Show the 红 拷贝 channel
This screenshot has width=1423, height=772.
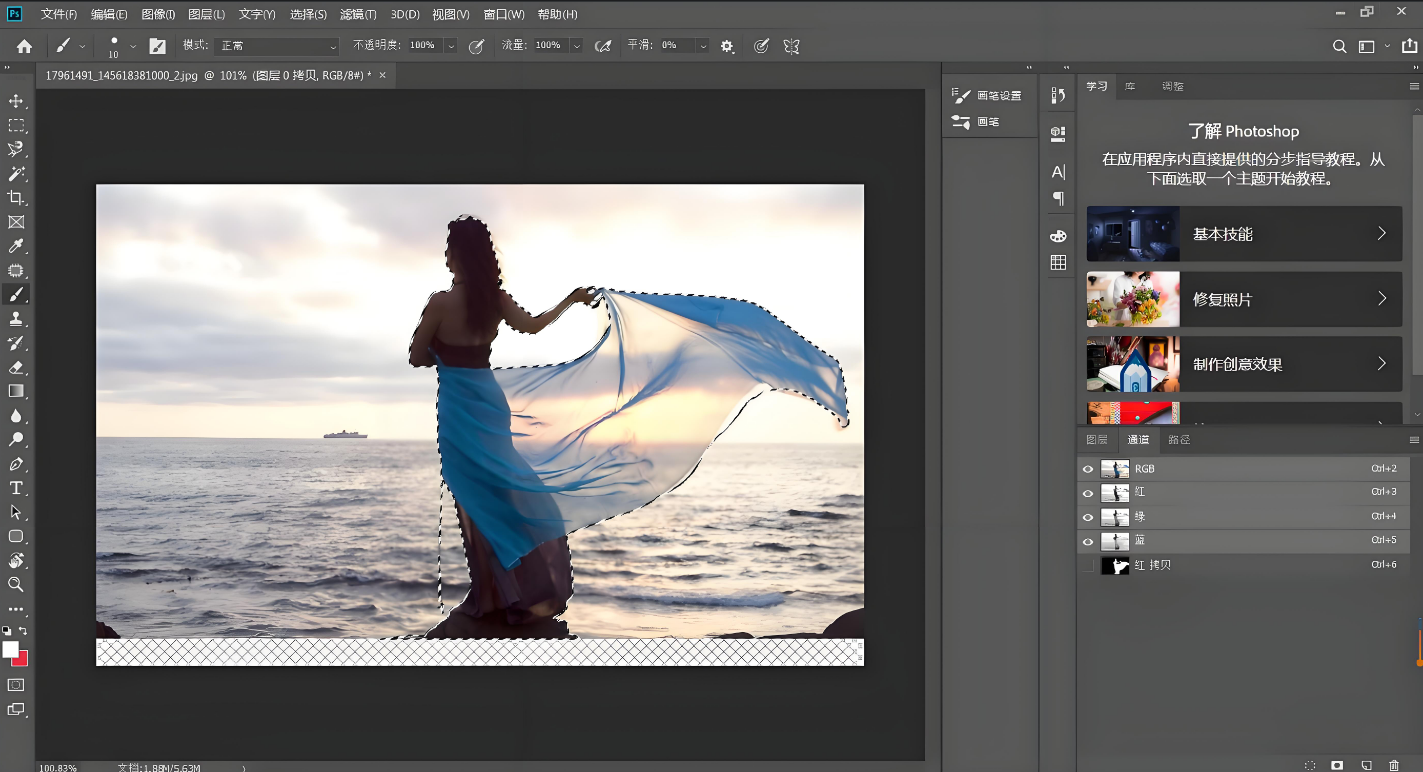point(1088,566)
